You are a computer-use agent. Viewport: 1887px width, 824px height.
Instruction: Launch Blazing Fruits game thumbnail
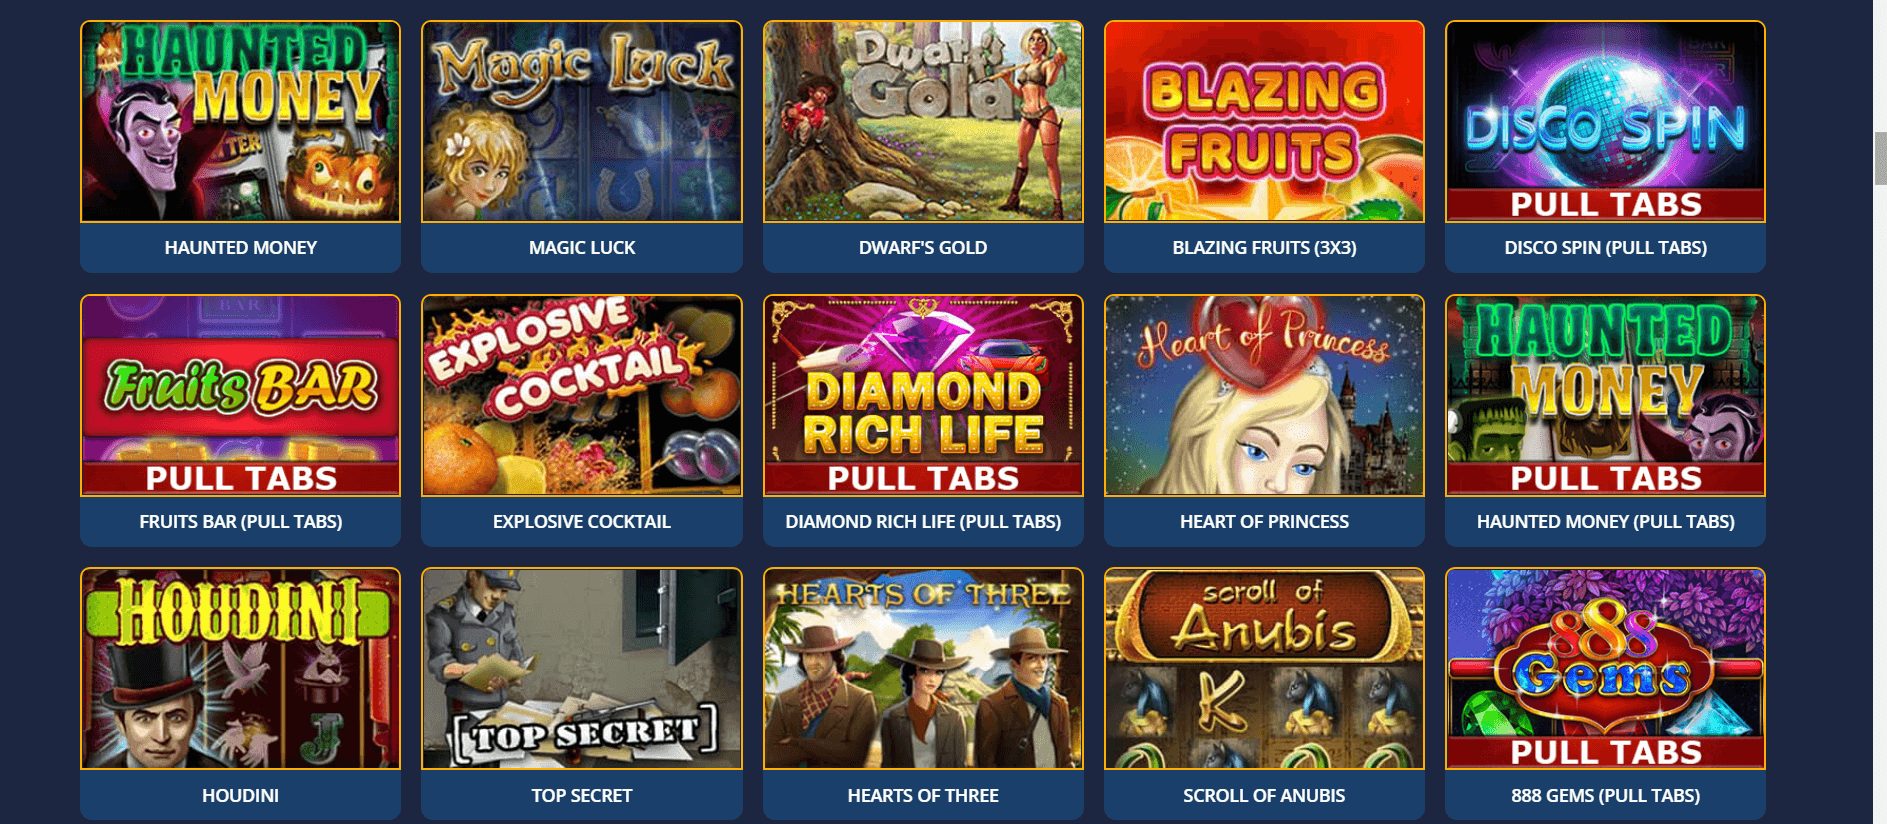pos(1264,121)
